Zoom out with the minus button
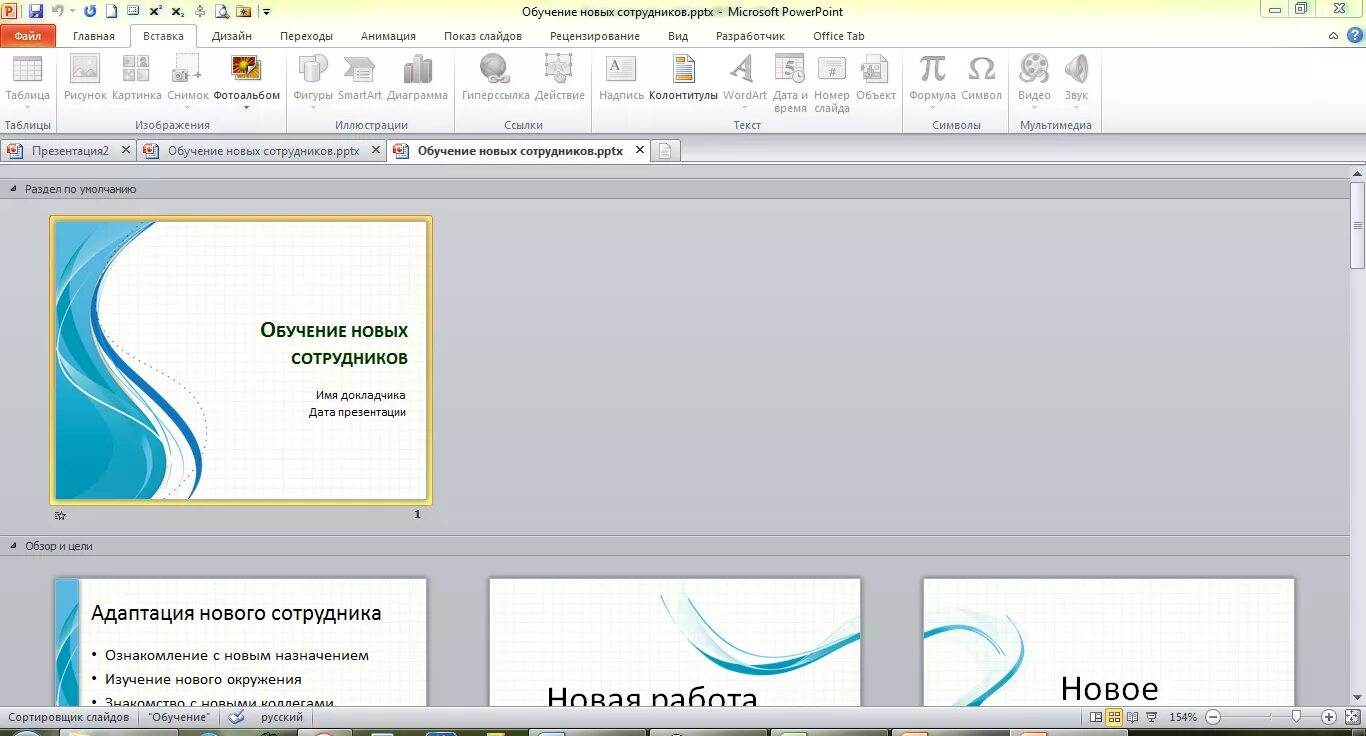 click(x=1212, y=717)
